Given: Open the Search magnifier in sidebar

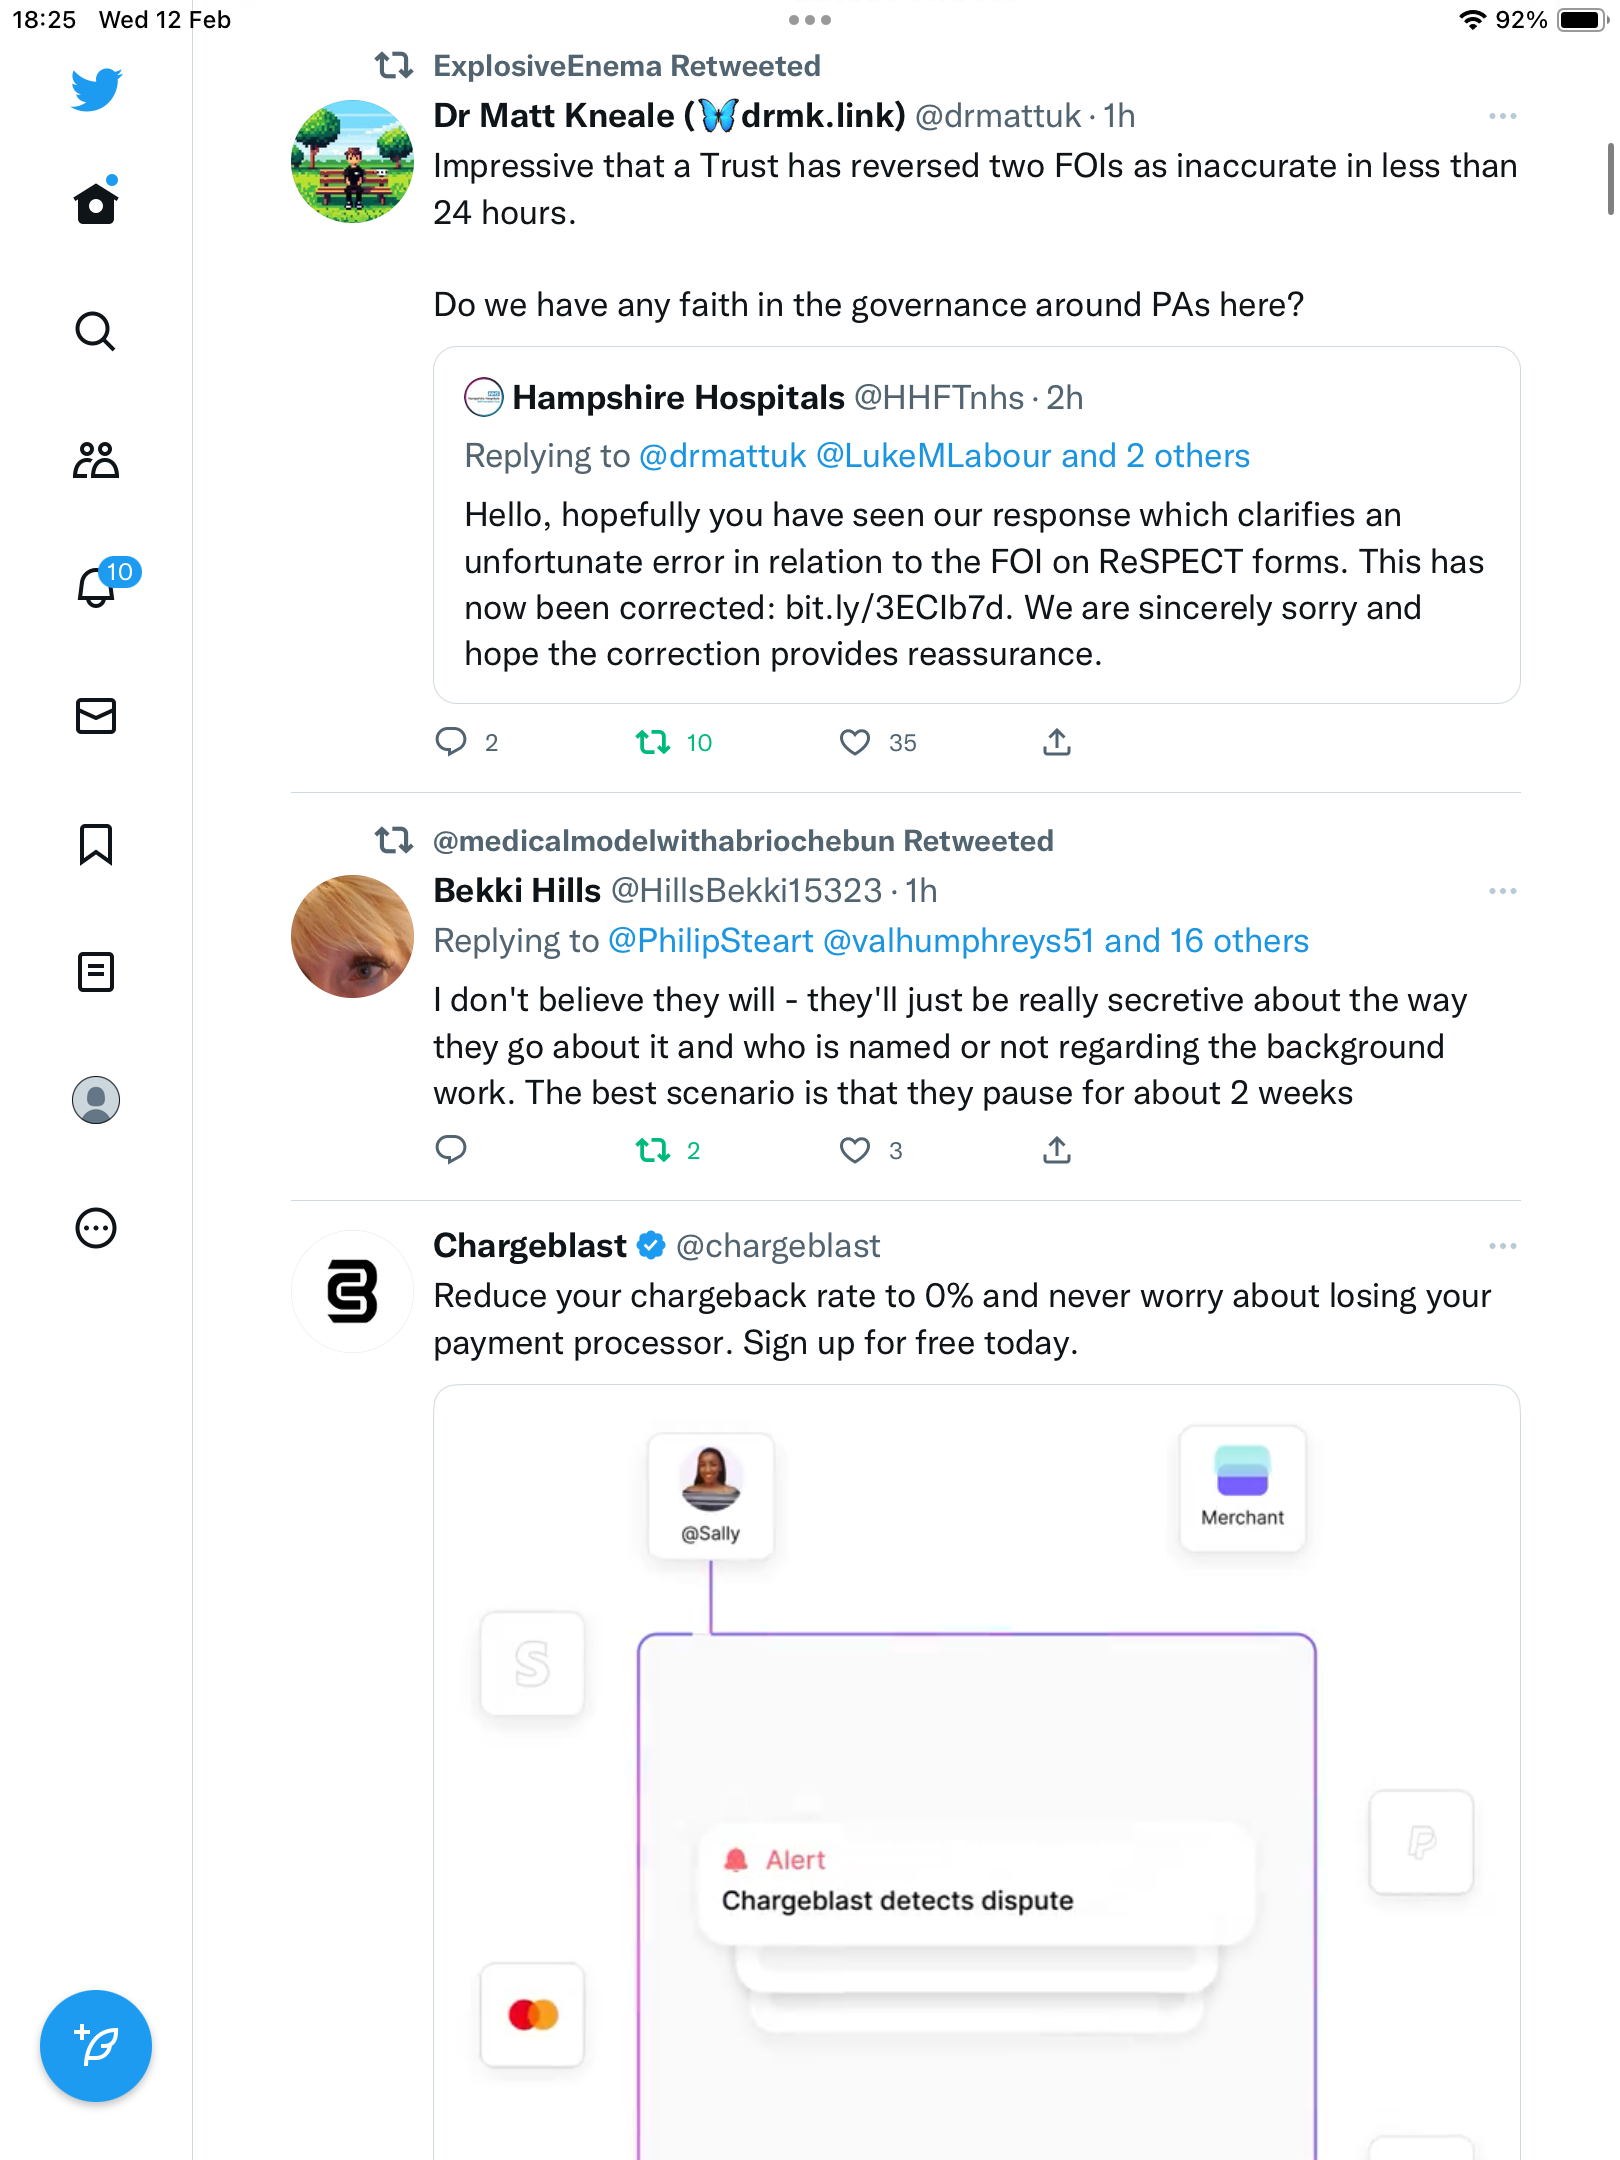Looking at the screenshot, I should (96, 331).
